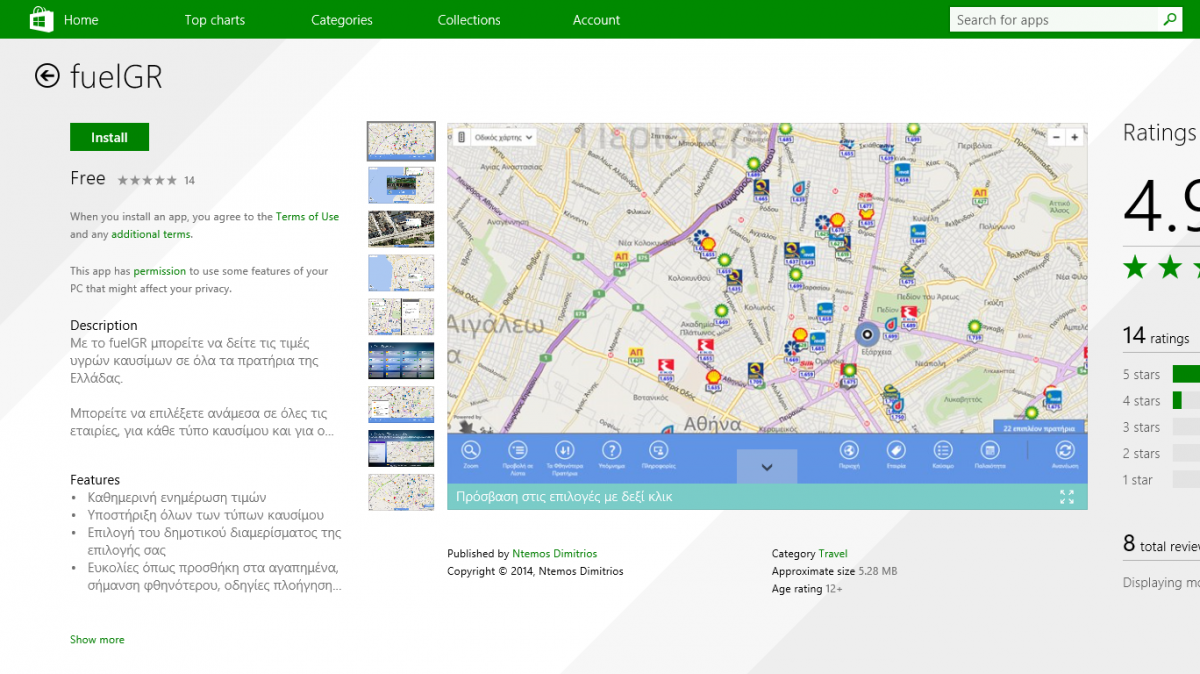Click the 'Features' heading
The width and height of the screenshot is (1200, 674).
(x=95, y=480)
